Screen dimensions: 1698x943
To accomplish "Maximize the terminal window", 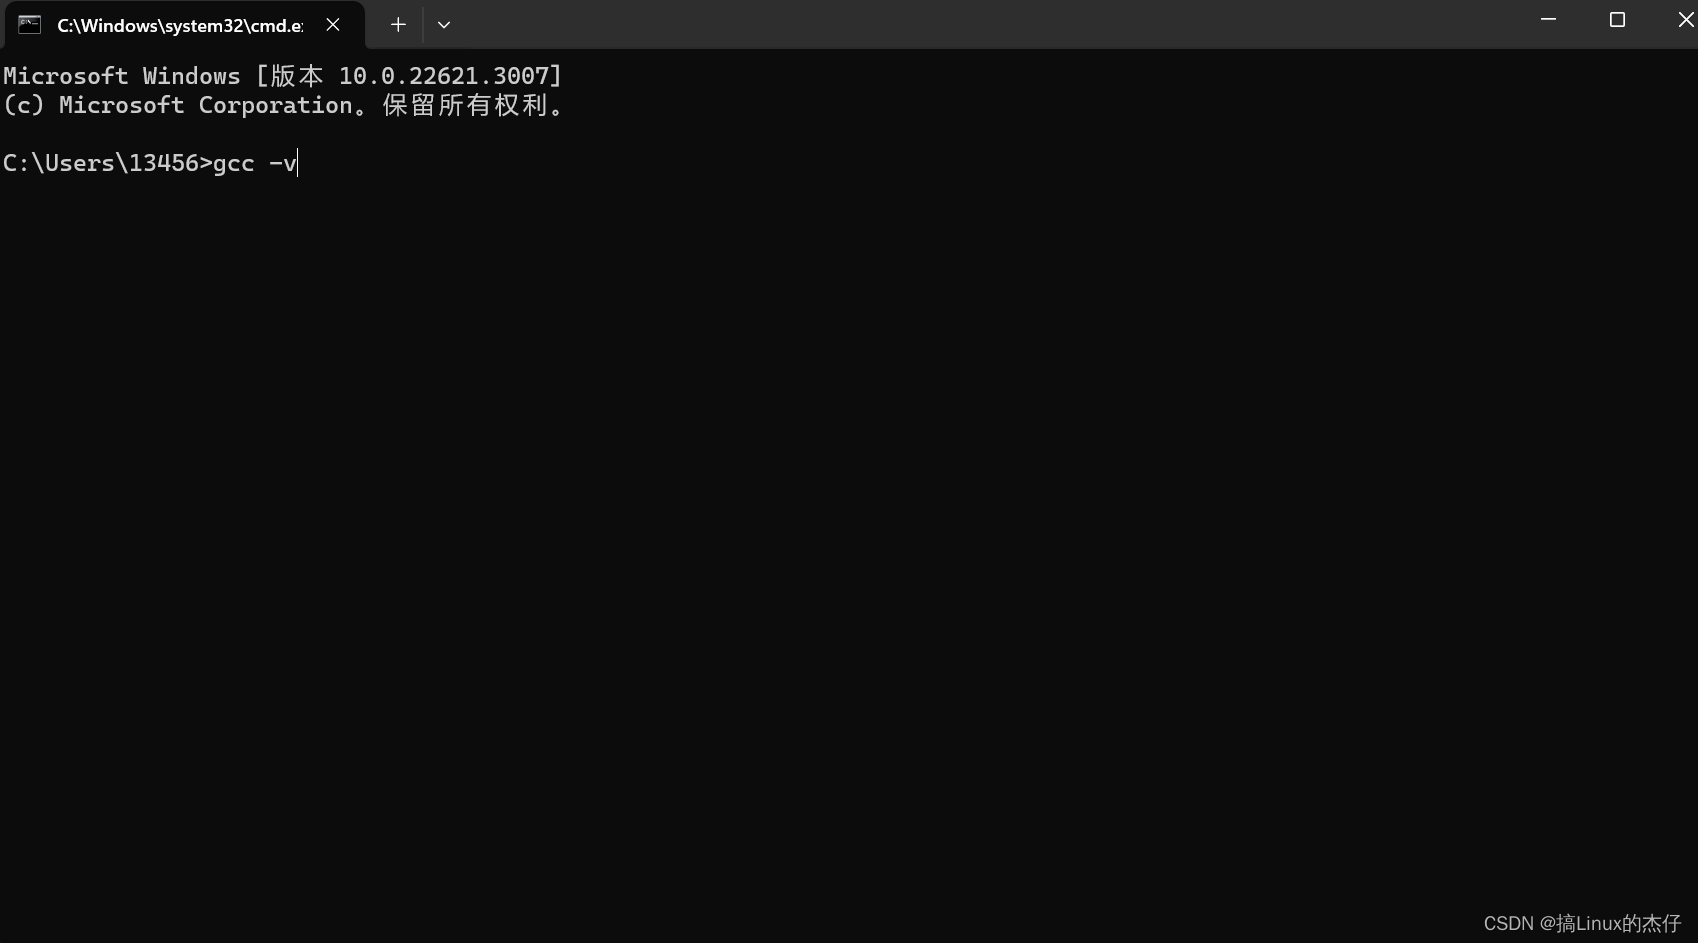I will point(1617,20).
